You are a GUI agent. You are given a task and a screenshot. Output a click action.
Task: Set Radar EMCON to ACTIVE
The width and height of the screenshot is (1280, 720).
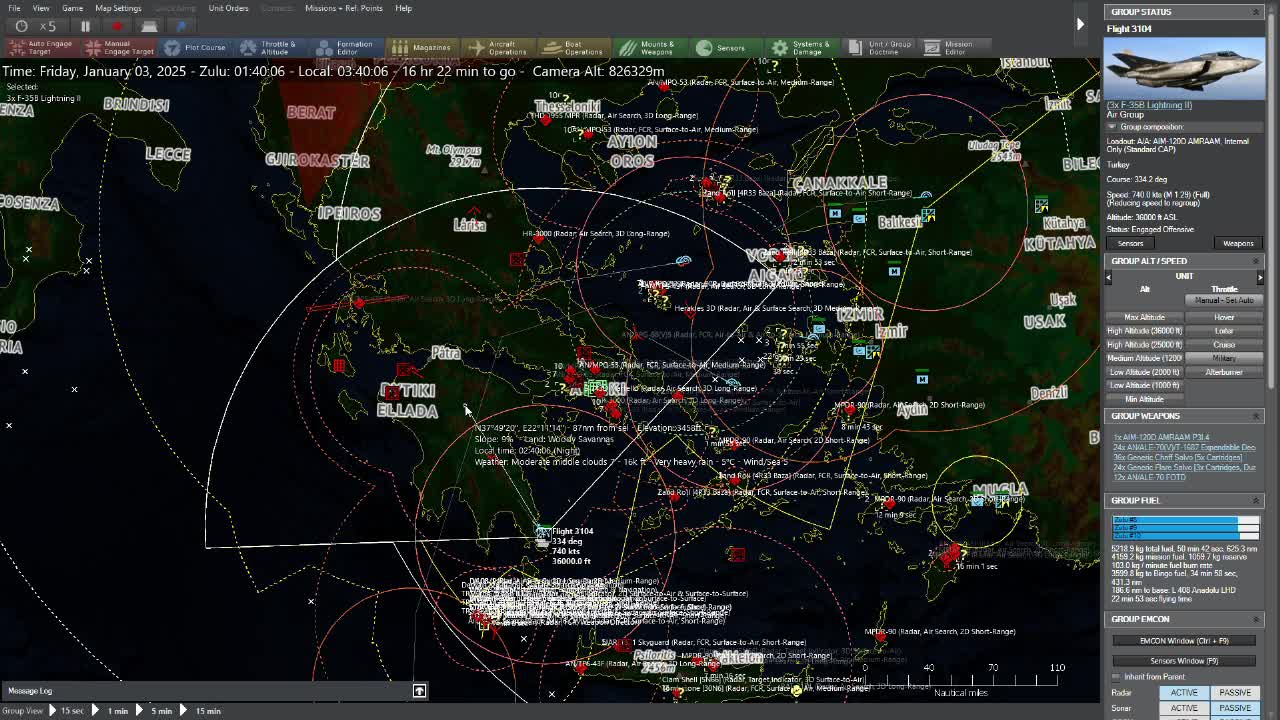[x=1184, y=693]
